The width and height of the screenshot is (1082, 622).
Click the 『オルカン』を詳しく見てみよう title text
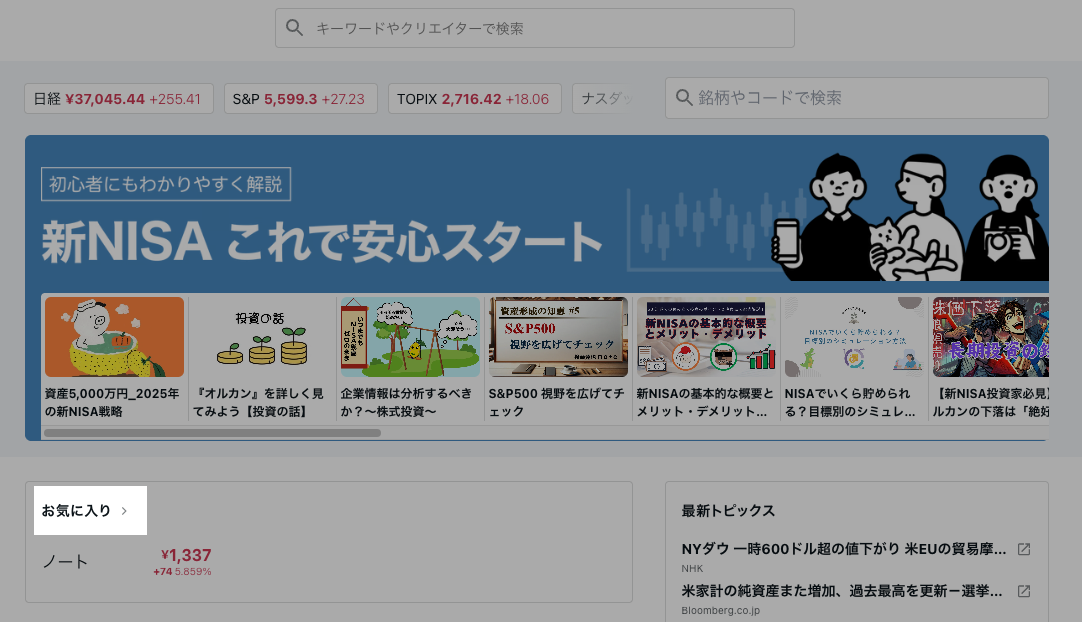[258, 402]
